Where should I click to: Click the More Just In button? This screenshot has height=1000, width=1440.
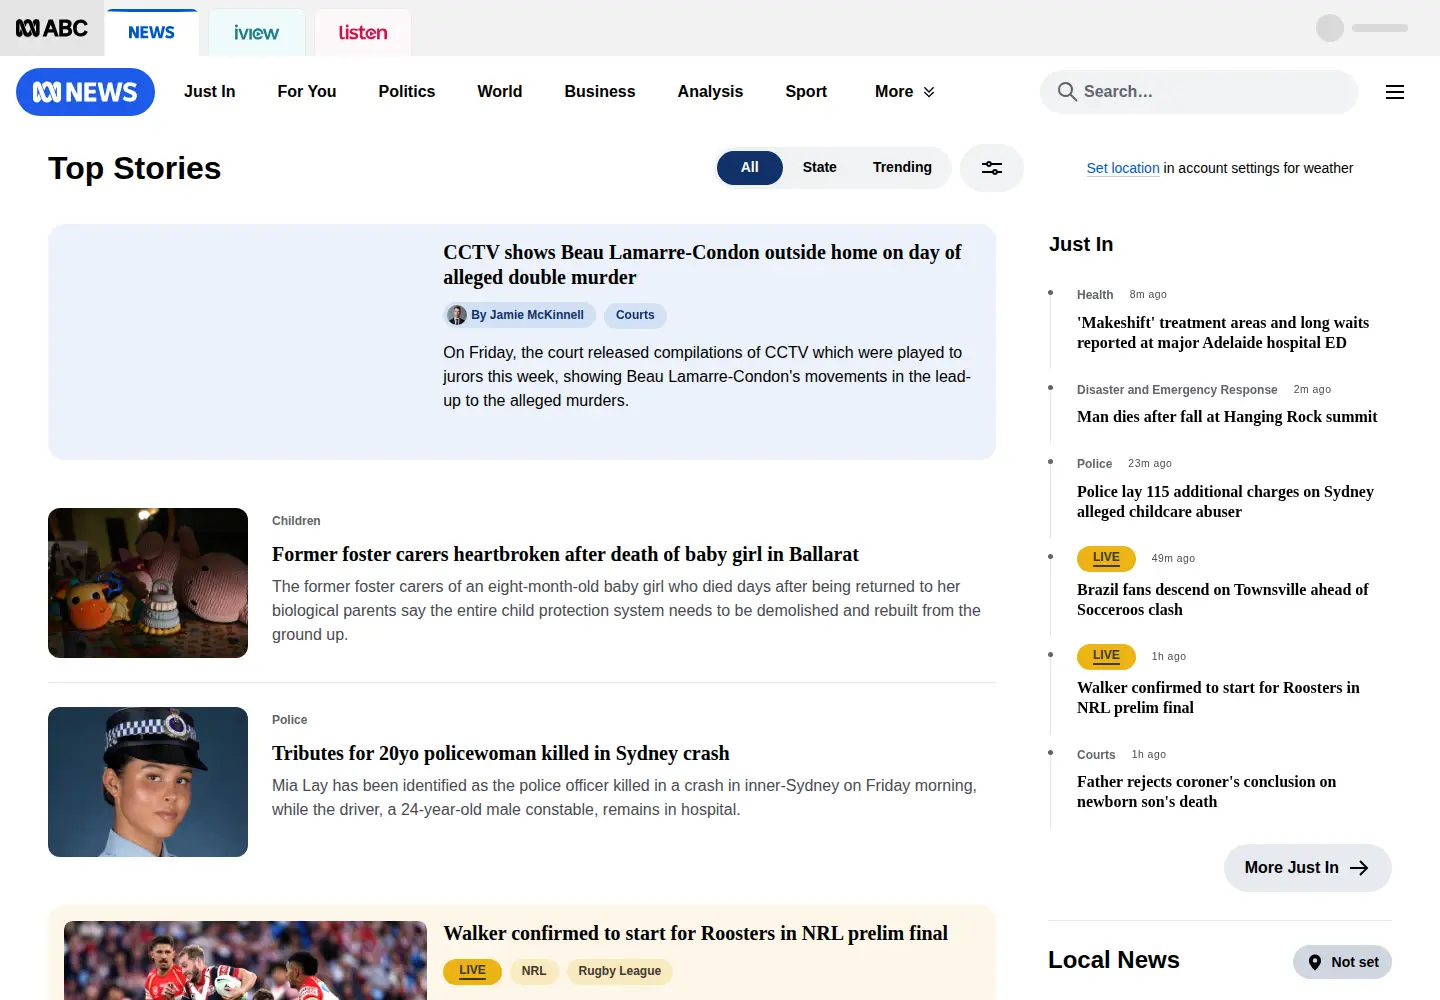(x=1308, y=868)
